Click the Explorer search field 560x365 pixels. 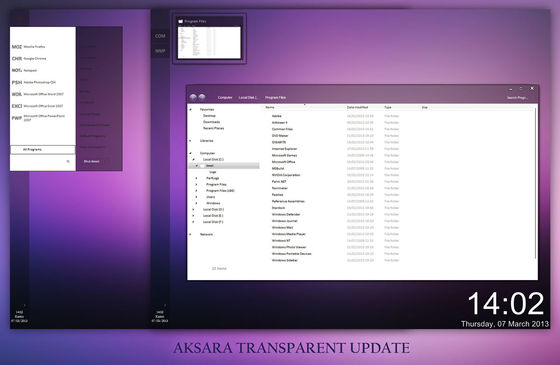pos(517,98)
